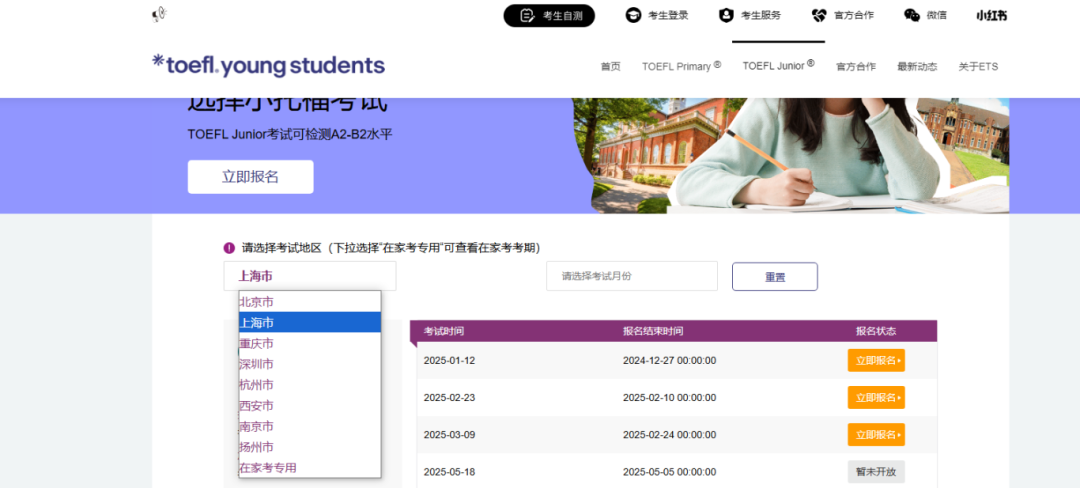The width and height of the screenshot is (1080, 488).
Task: Go to the 首页 home menu item
Action: coord(610,67)
